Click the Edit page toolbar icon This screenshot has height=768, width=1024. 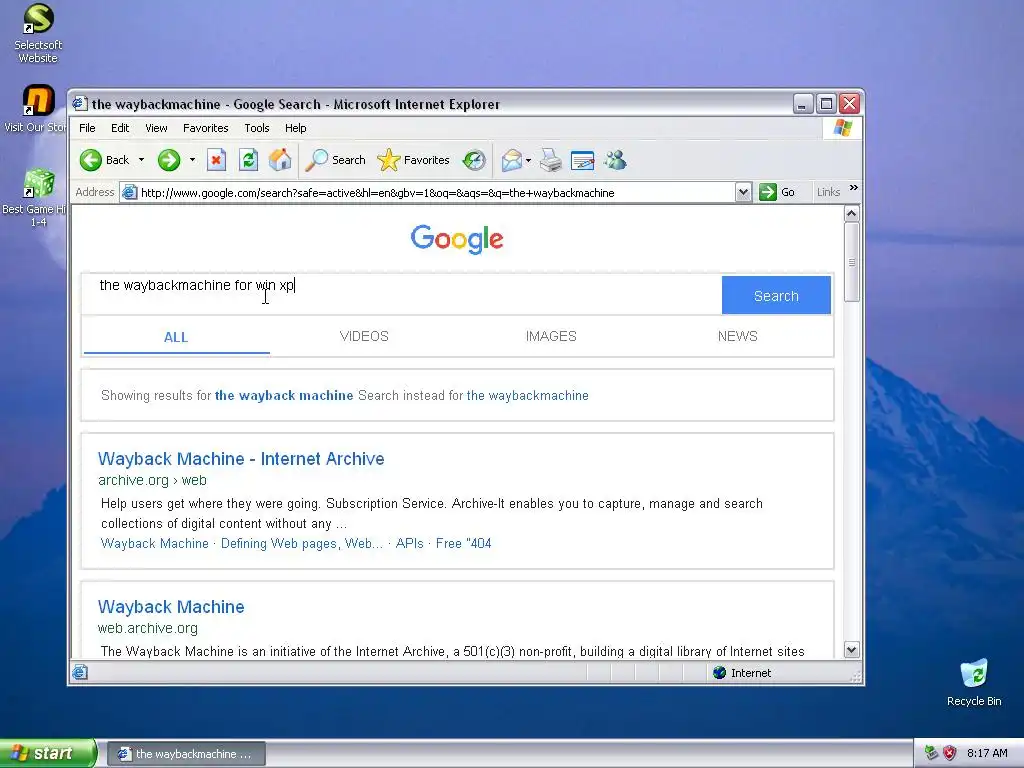point(583,160)
